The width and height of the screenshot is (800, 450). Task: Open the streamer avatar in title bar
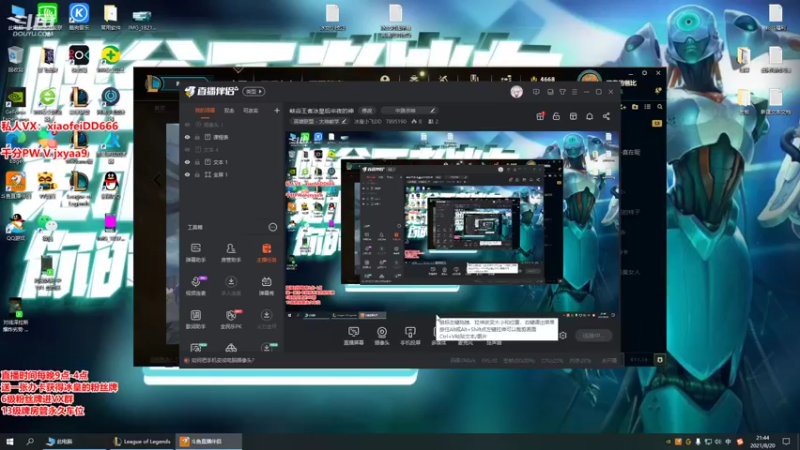(x=516, y=92)
